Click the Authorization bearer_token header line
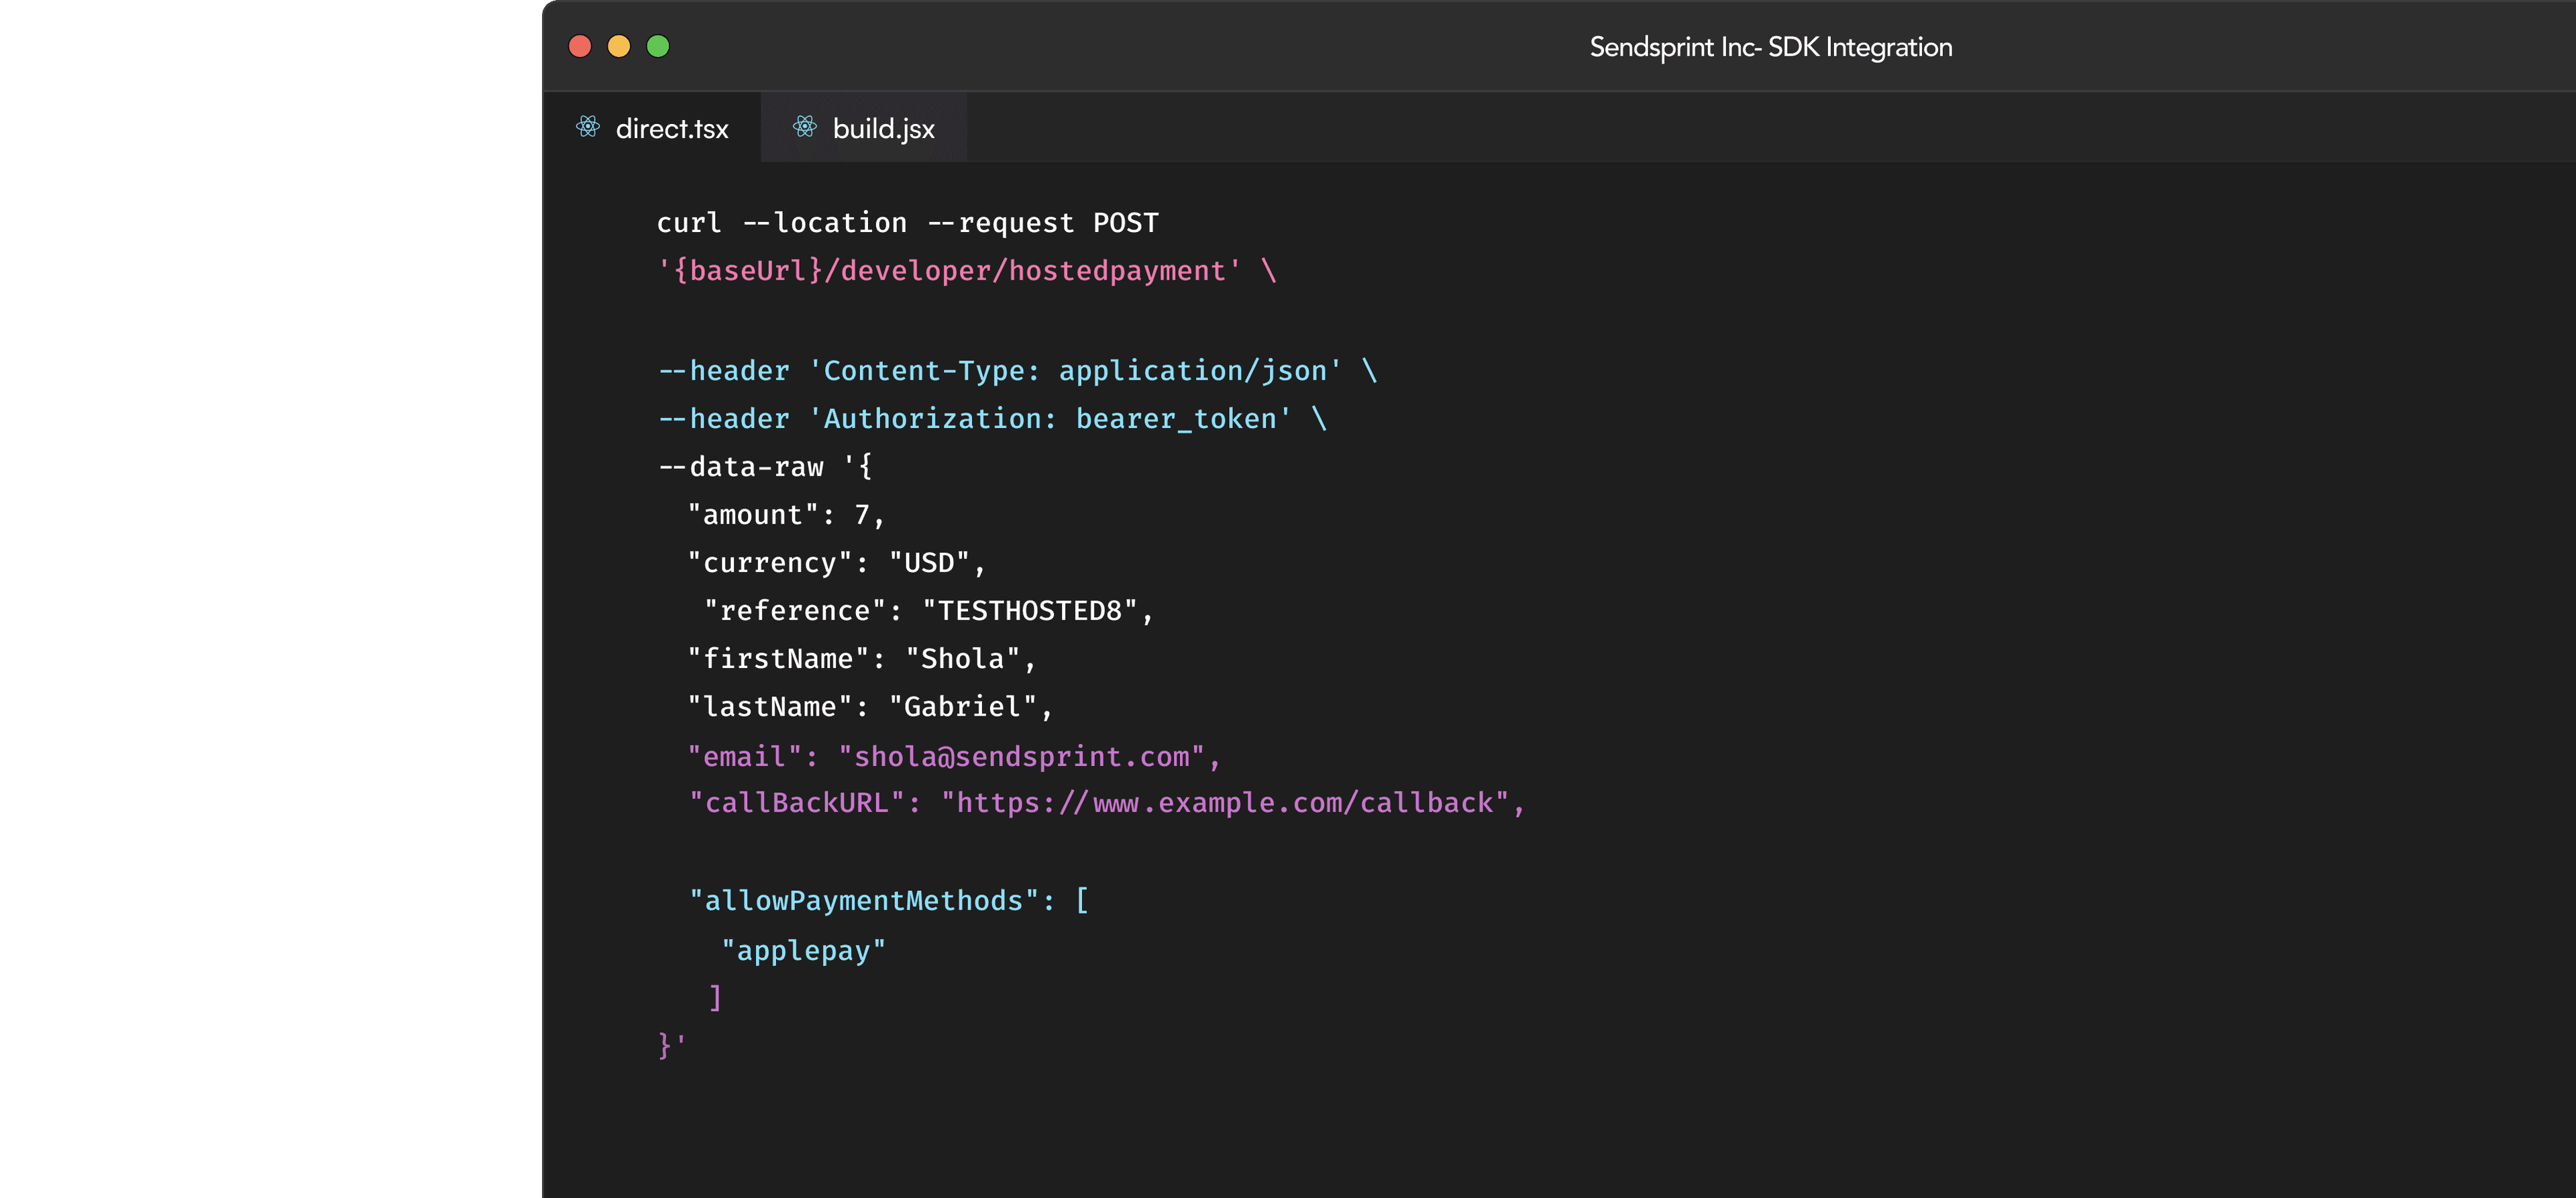Image resolution: width=2576 pixels, height=1198 pixels. click(x=991, y=419)
